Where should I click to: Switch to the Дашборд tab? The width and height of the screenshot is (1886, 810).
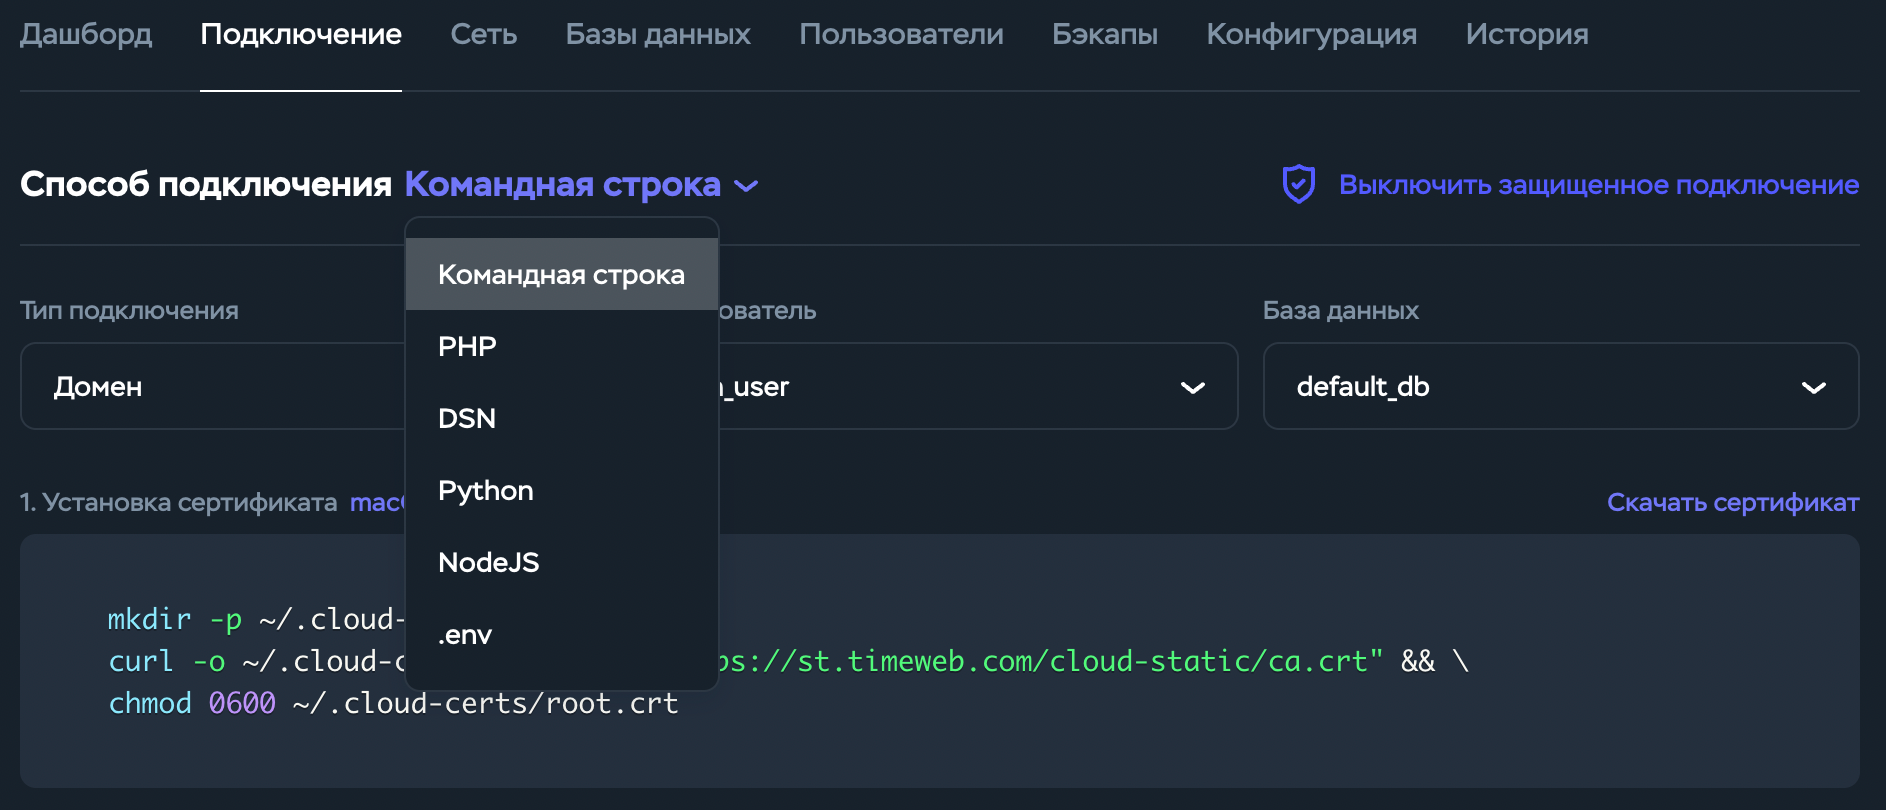click(86, 34)
